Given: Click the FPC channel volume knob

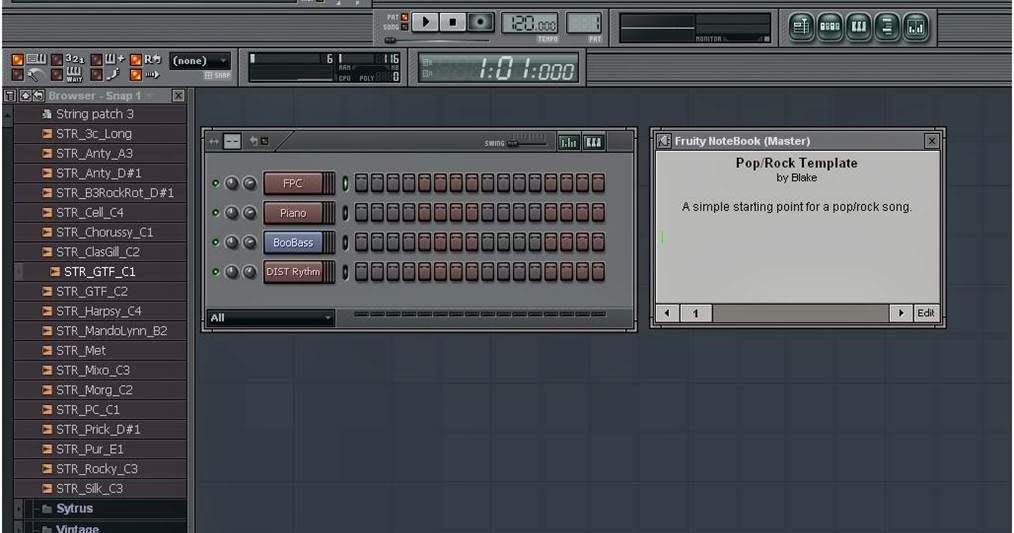Looking at the screenshot, I should (249, 184).
